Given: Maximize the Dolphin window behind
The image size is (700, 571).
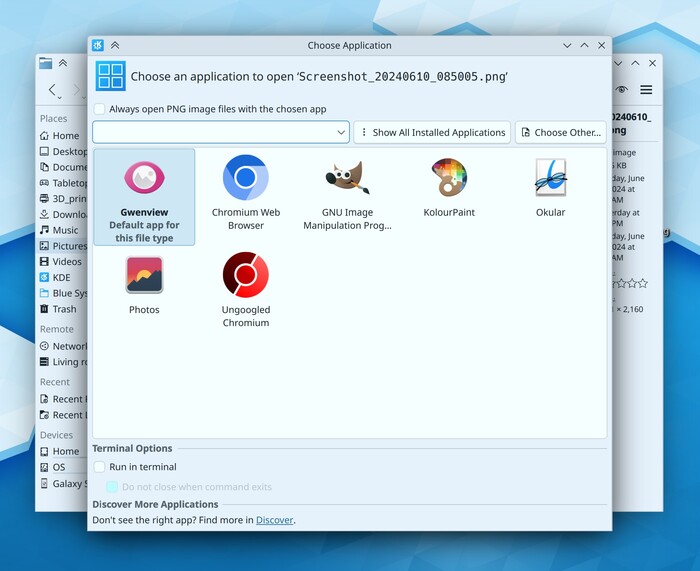Looking at the screenshot, I should pyautogui.click(x=635, y=63).
